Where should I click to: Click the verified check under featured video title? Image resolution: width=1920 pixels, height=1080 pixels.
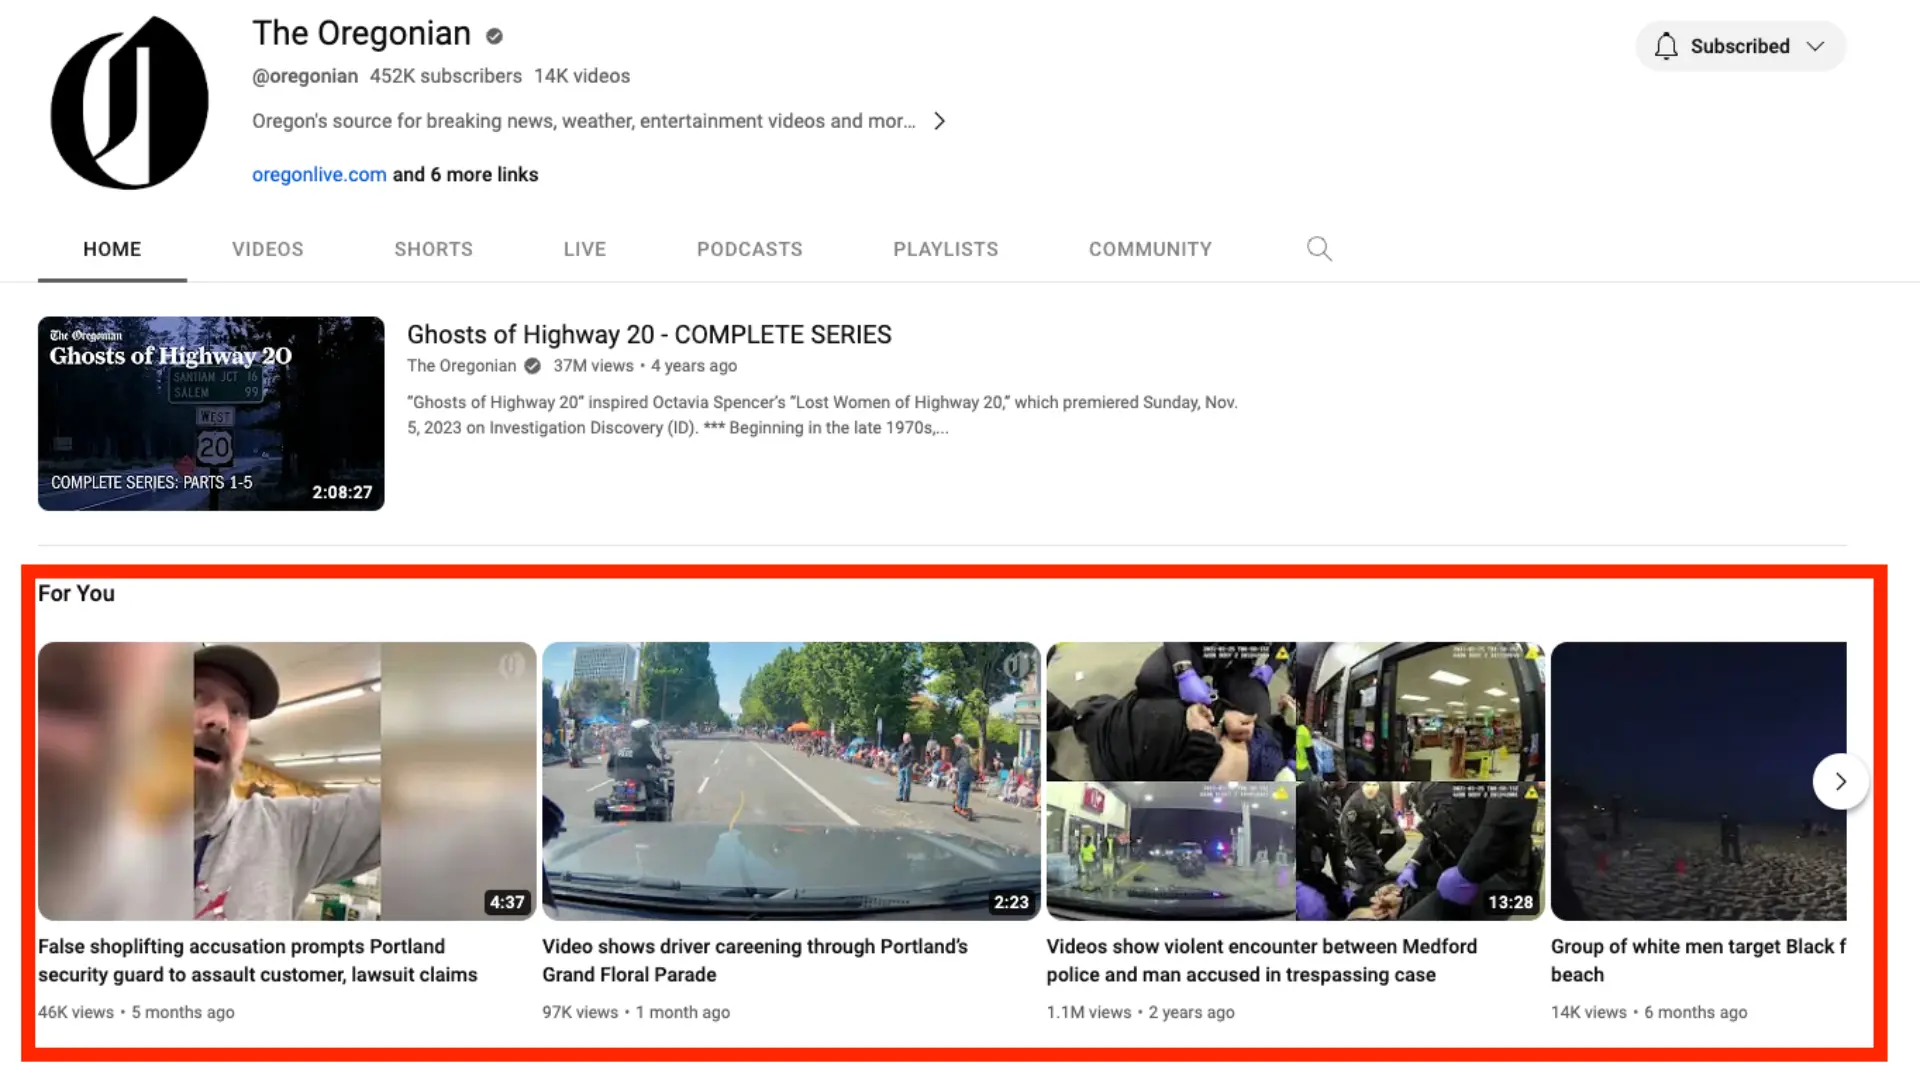pyautogui.click(x=533, y=366)
